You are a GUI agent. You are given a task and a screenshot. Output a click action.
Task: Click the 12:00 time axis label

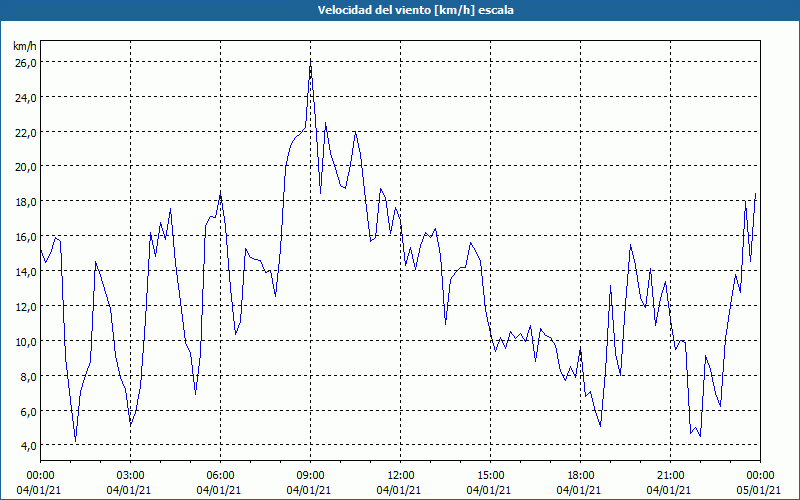click(401, 476)
